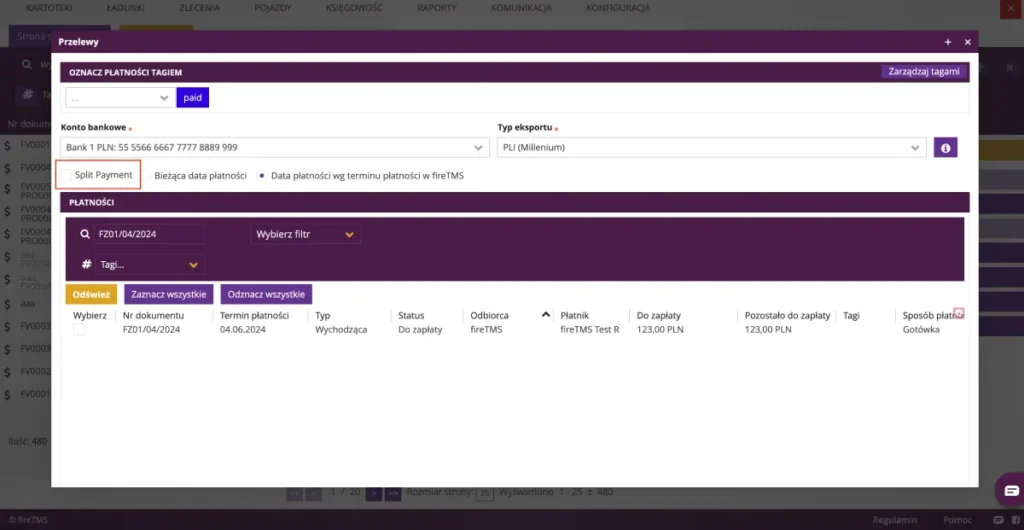Click Odznacz wszystkie button
The height and width of the screenshot is (530, 1024).
click(x=266, y=294)
